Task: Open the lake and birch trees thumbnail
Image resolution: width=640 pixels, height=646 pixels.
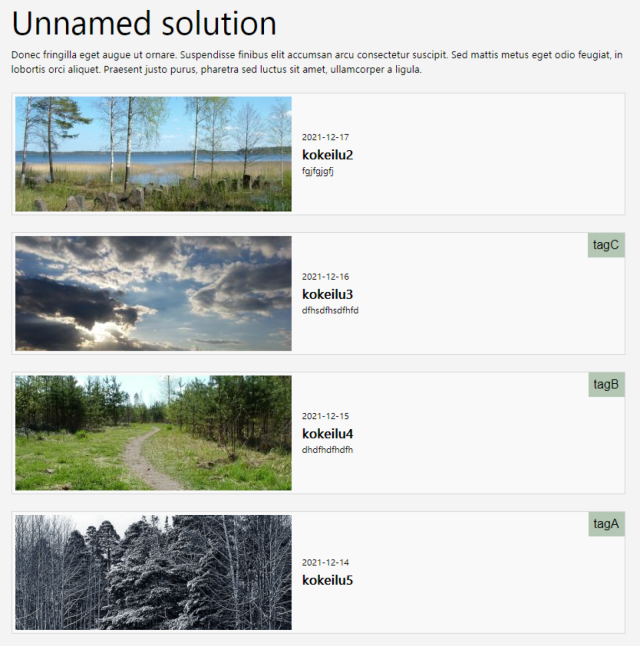Action: pyautogui.click(x=153, y=154)
